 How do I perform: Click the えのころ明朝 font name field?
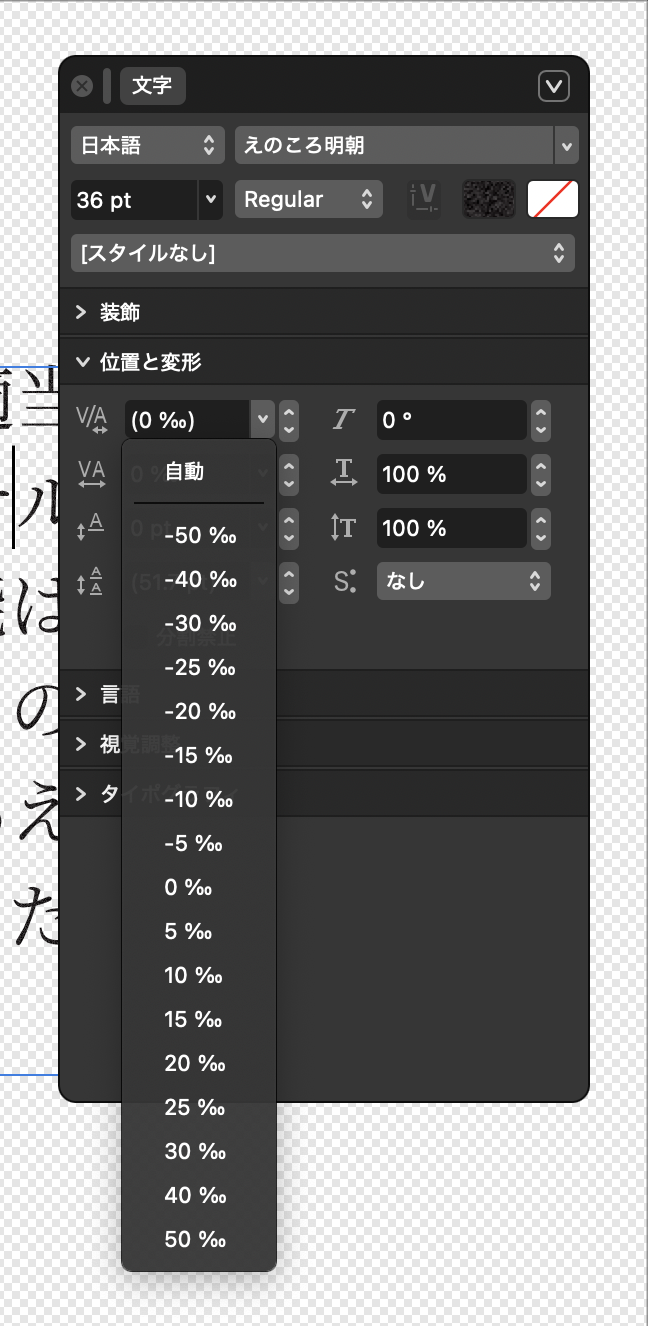click(x=393, y=146)
